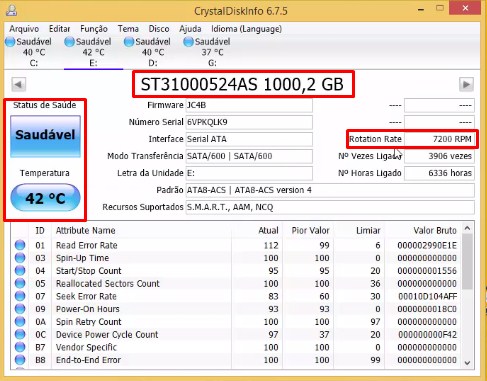Select disk D: health status icon
This screenshot has width=487, height=381.
129,42
